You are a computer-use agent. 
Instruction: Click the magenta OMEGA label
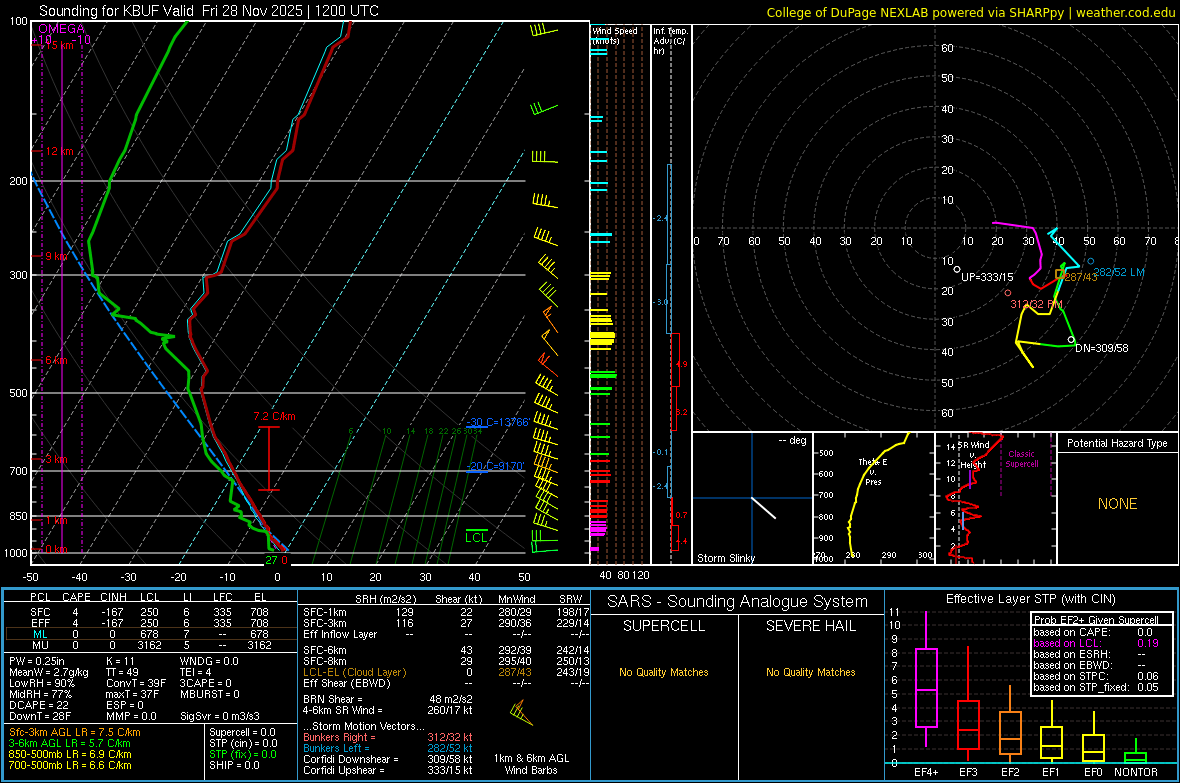(62, 29)
